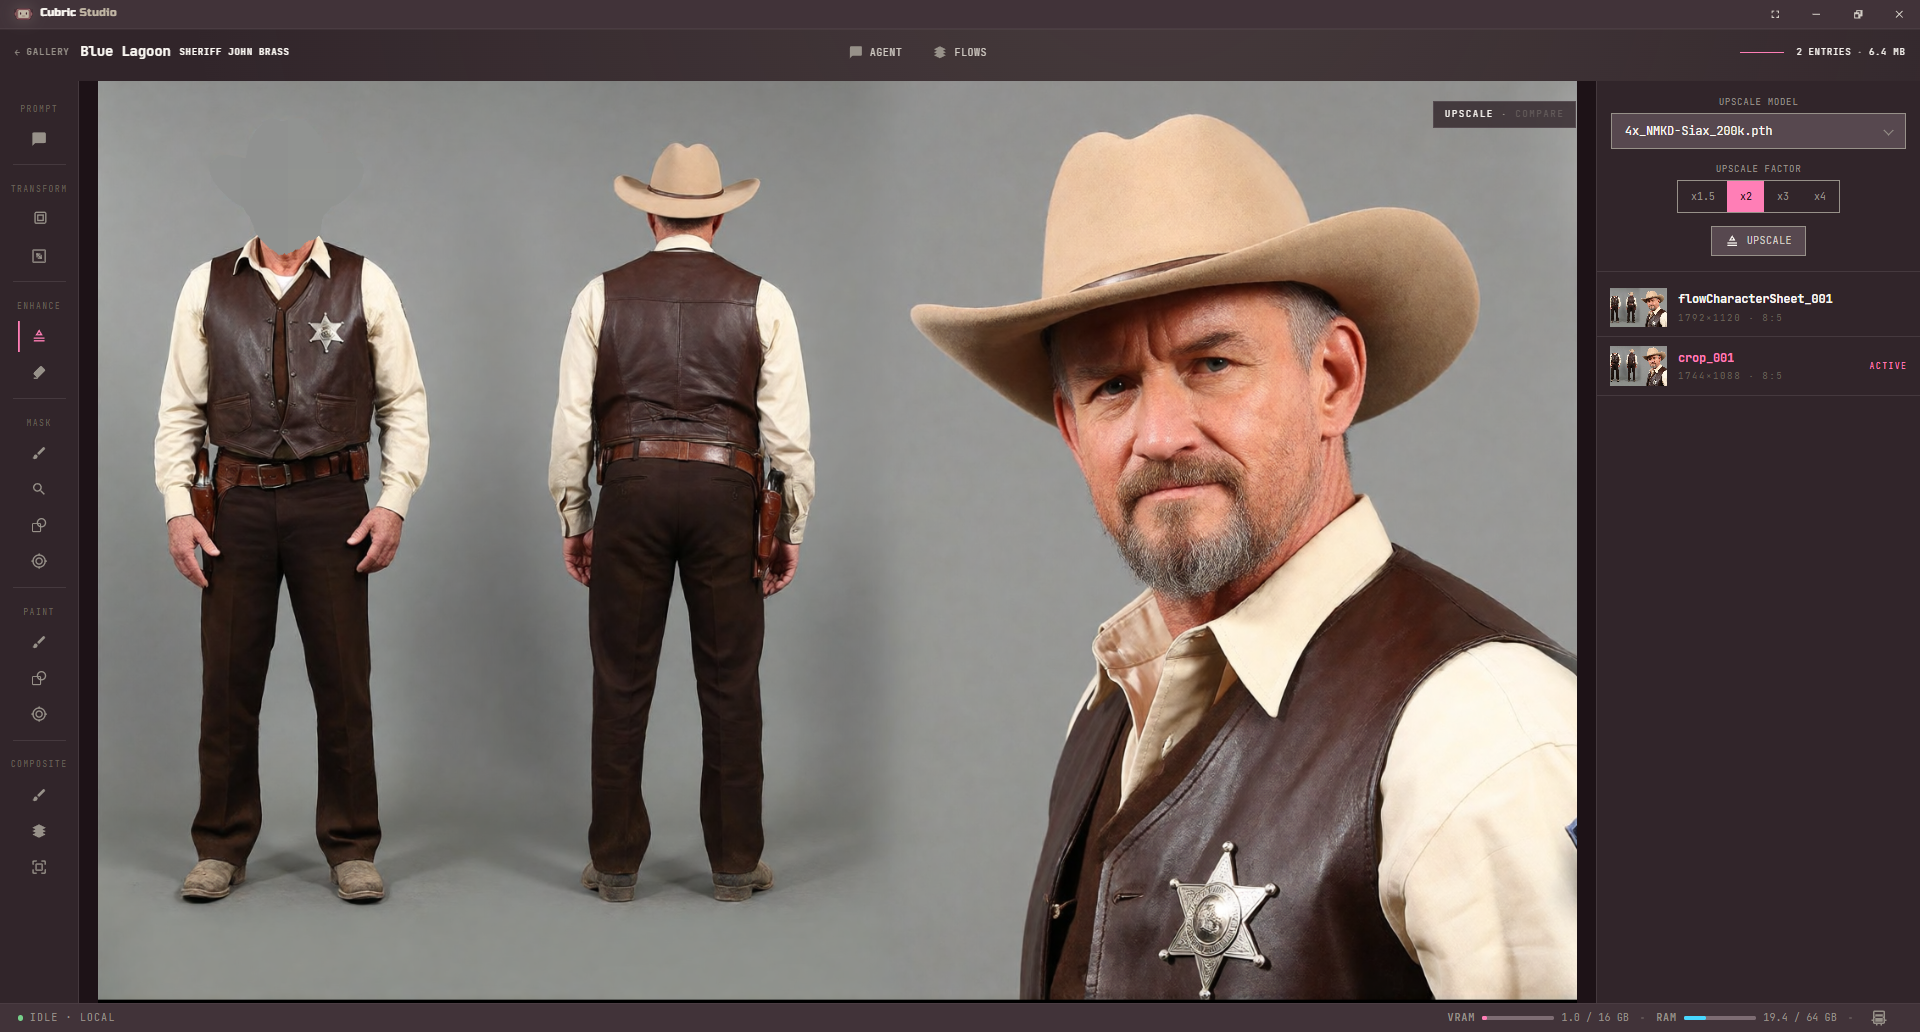Toggle the fullscreen icon in the title bar
This screenshot has height=1032, width=1920.
pyautogui.click(x=1775, y=14)
